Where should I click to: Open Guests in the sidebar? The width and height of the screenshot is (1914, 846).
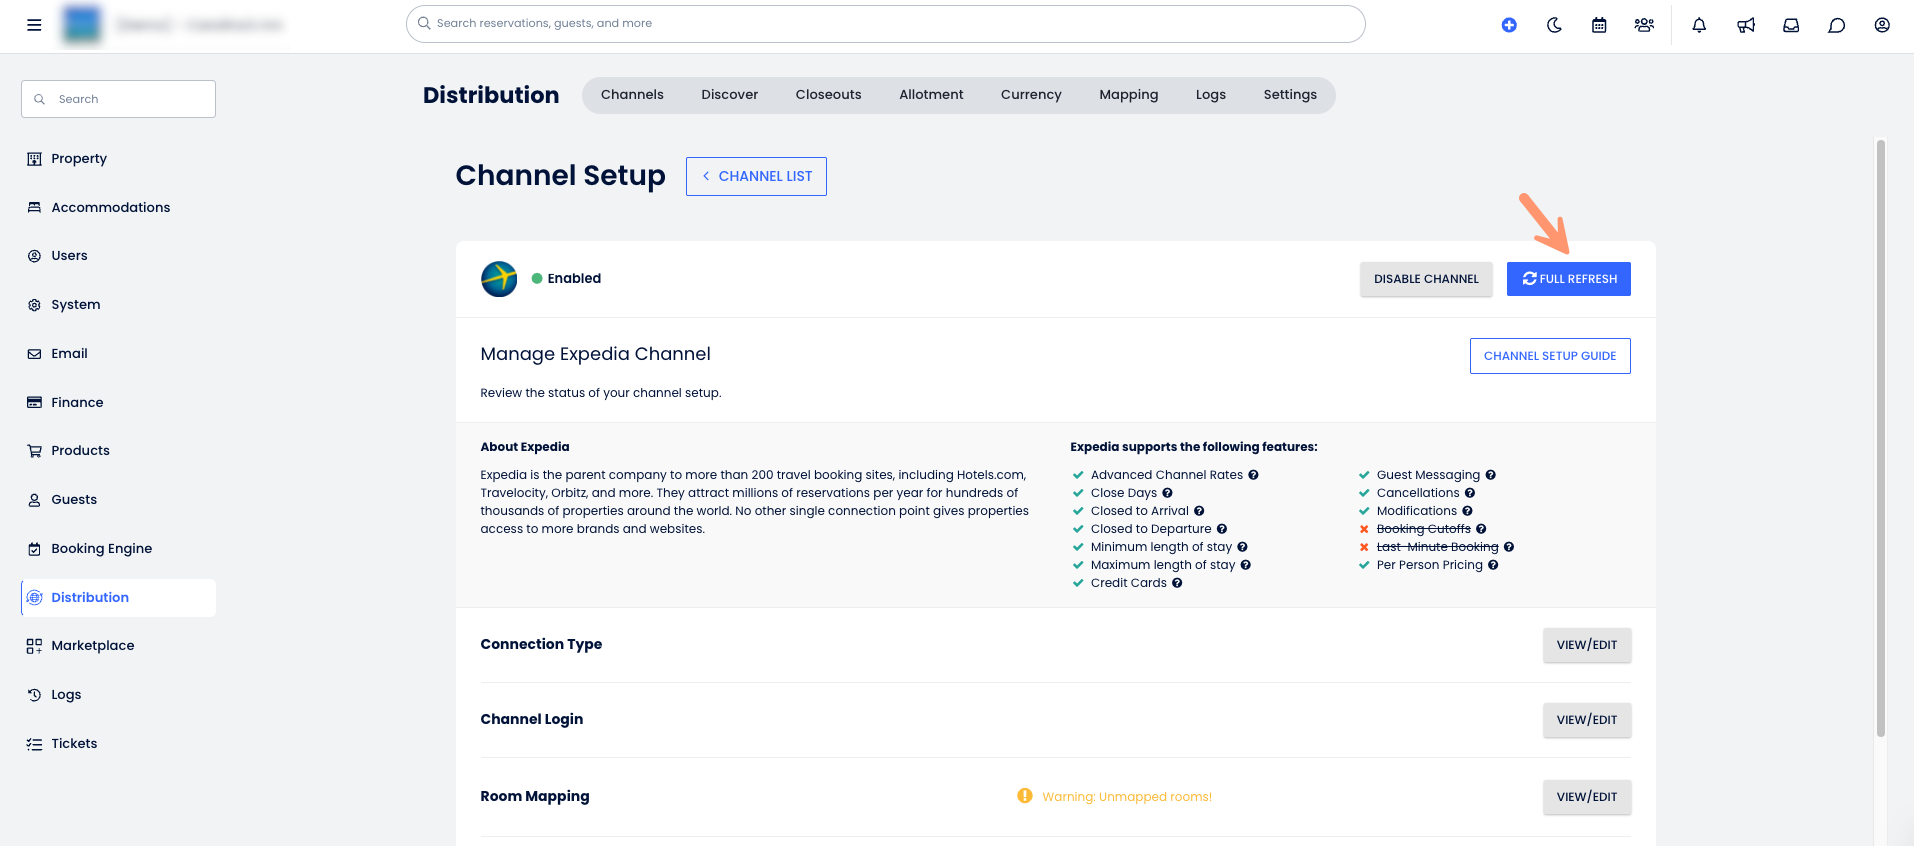click(118, 500)
